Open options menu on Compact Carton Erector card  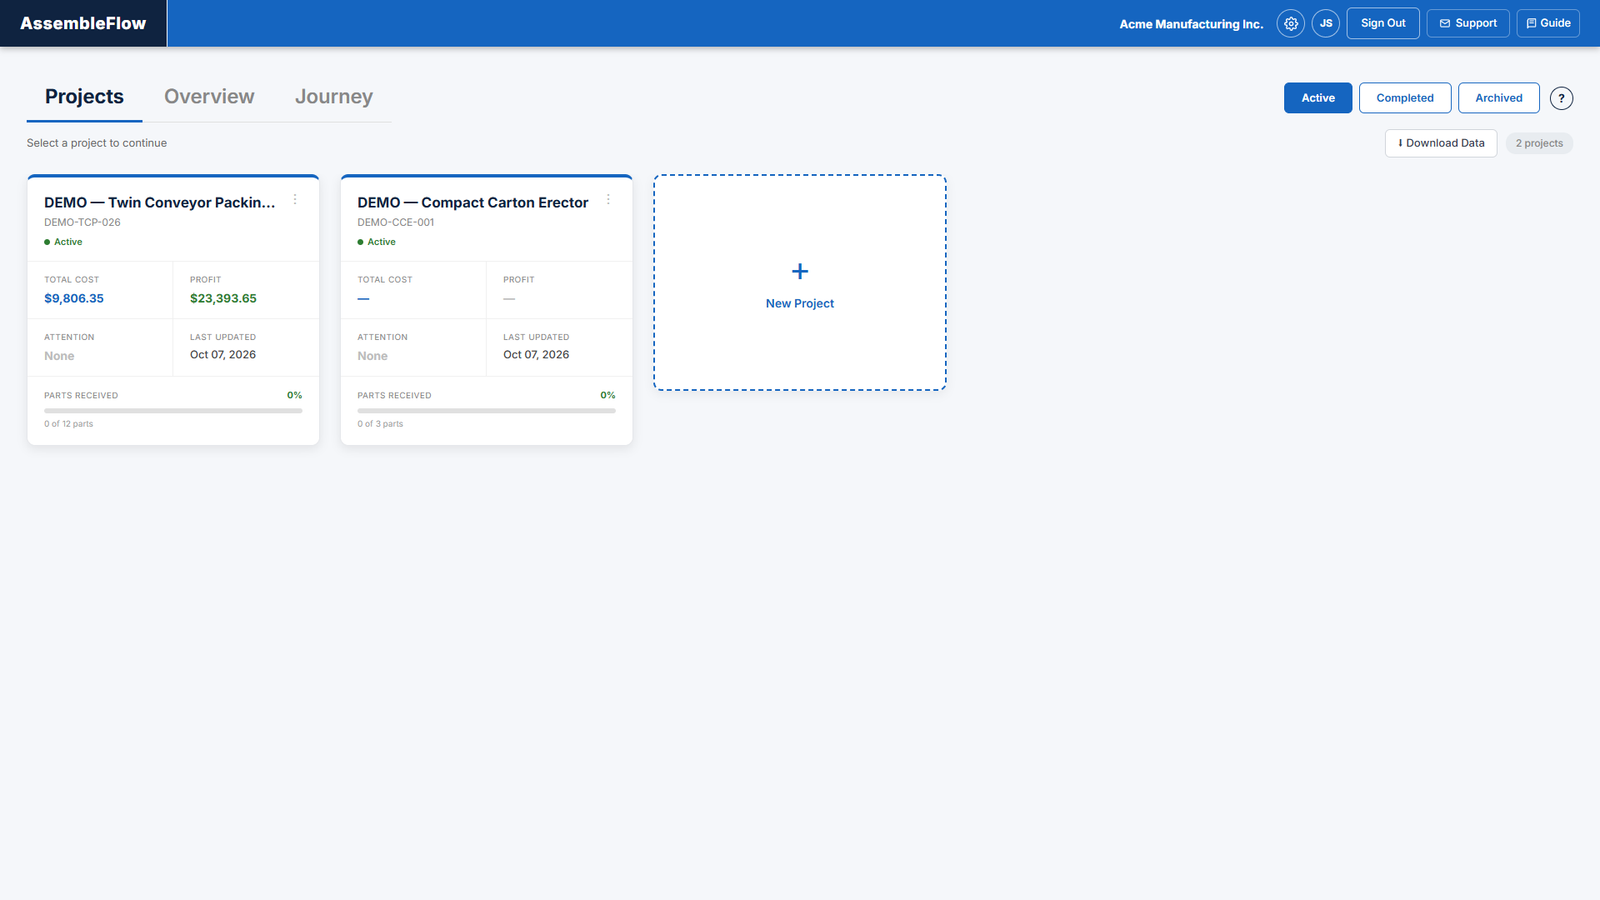pyautogui.click(x=608, y=200)
